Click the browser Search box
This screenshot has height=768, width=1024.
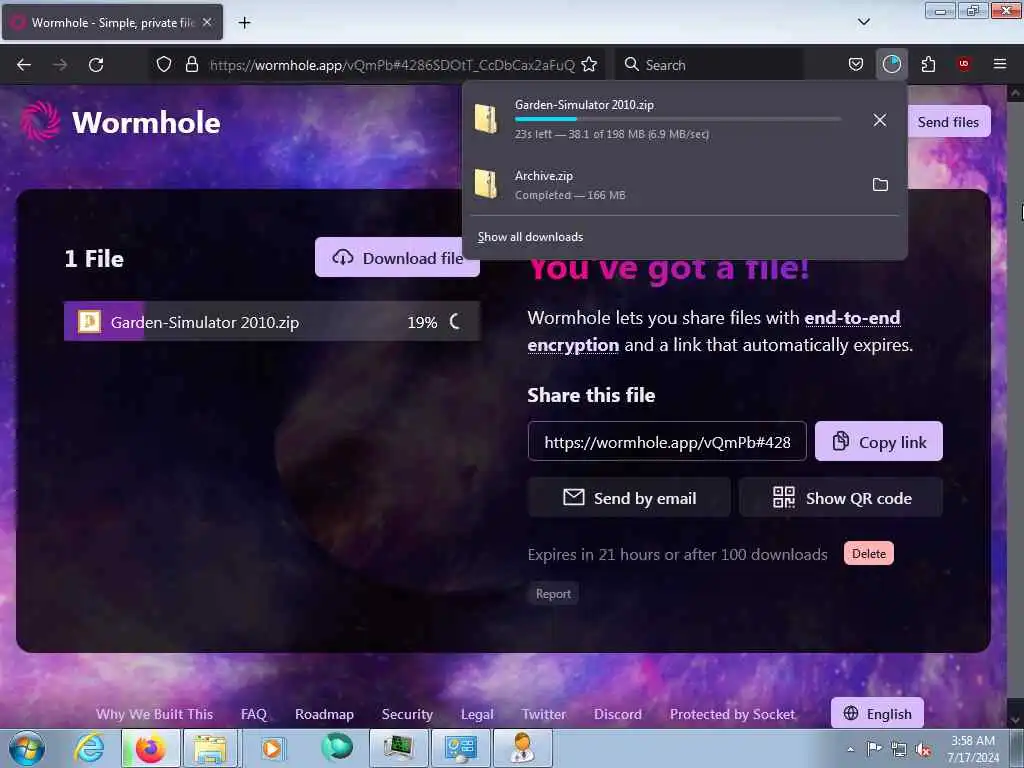click(709, 65)
